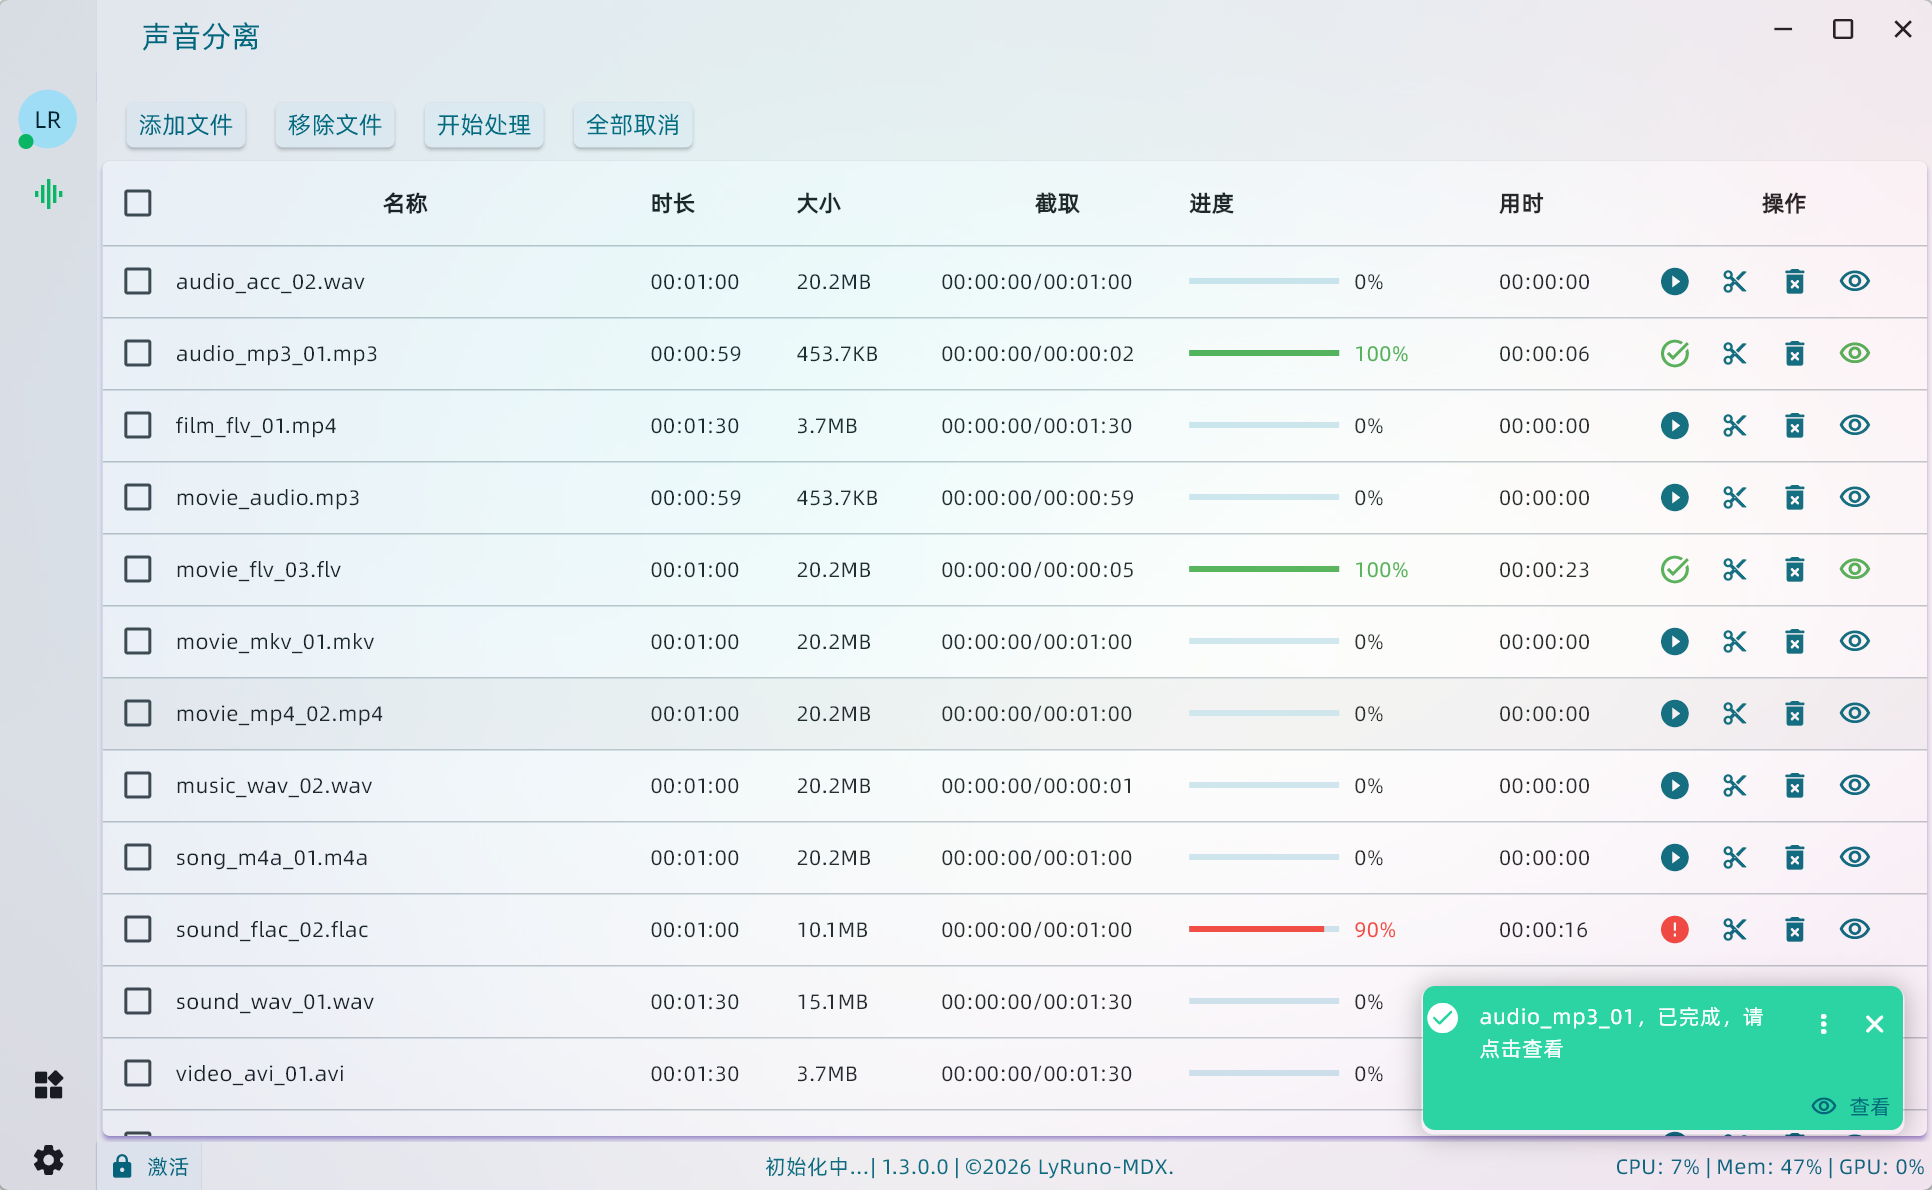Click the scissors icon for audio_acc_02.wav
Viewport: 1932px width, 1190px height.
[x=1734, y=281]
